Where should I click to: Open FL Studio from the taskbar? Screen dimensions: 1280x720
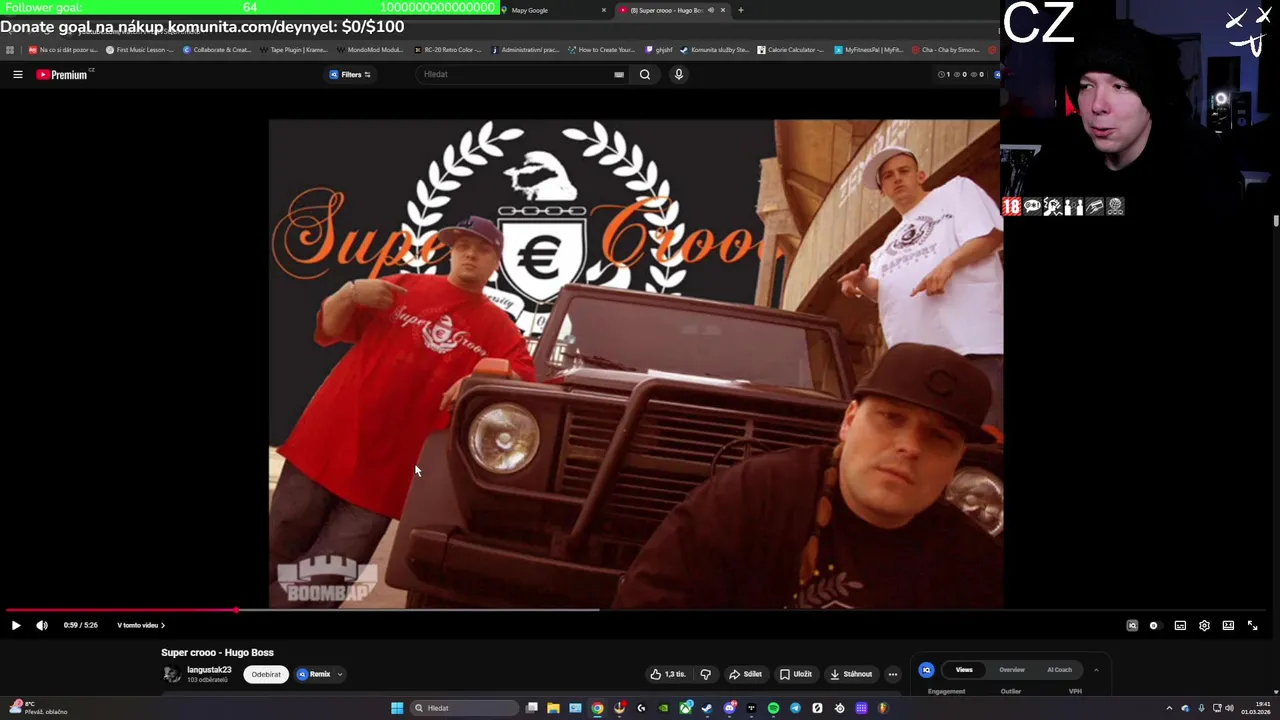tap(883, 708)
